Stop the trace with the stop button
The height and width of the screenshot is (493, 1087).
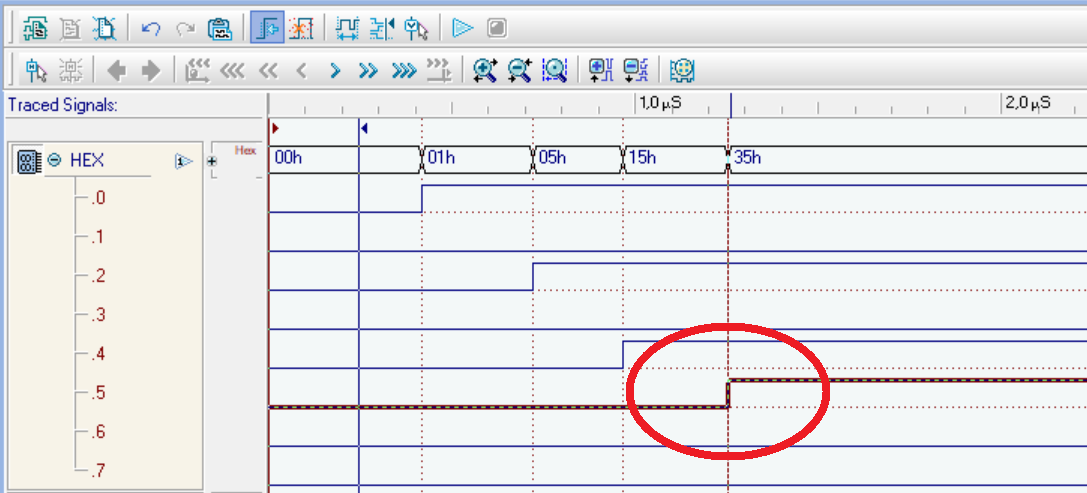tap(497, 28)
